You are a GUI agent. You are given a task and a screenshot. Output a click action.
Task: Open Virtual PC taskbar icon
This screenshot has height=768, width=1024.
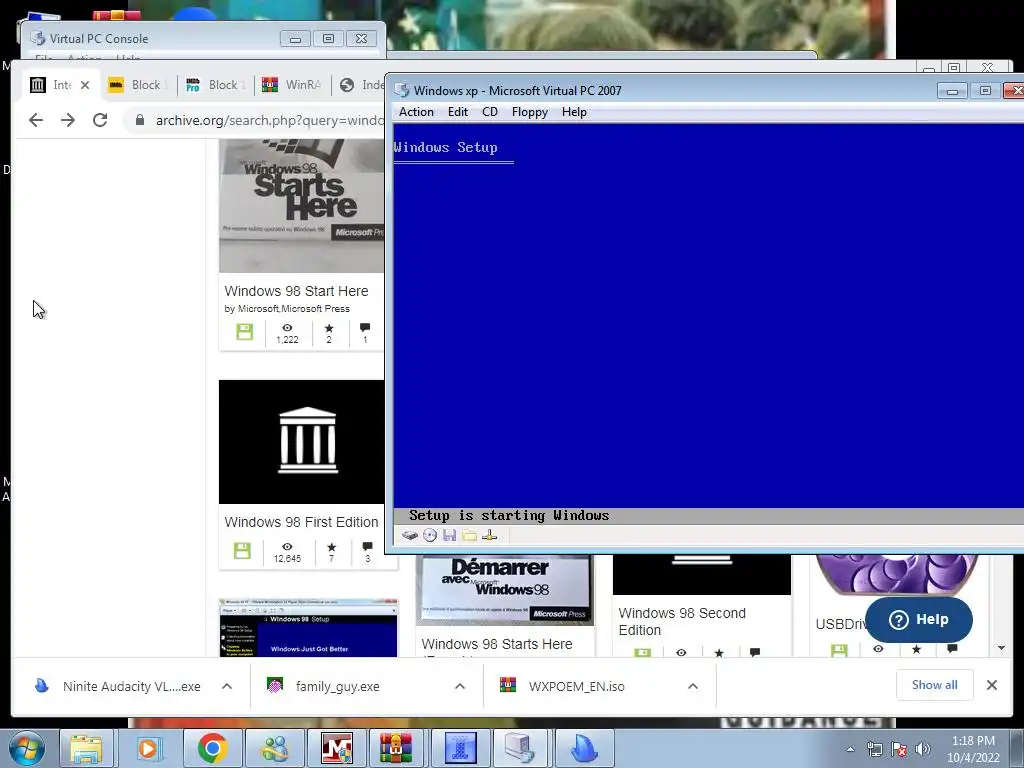click(x=520, y=748)
